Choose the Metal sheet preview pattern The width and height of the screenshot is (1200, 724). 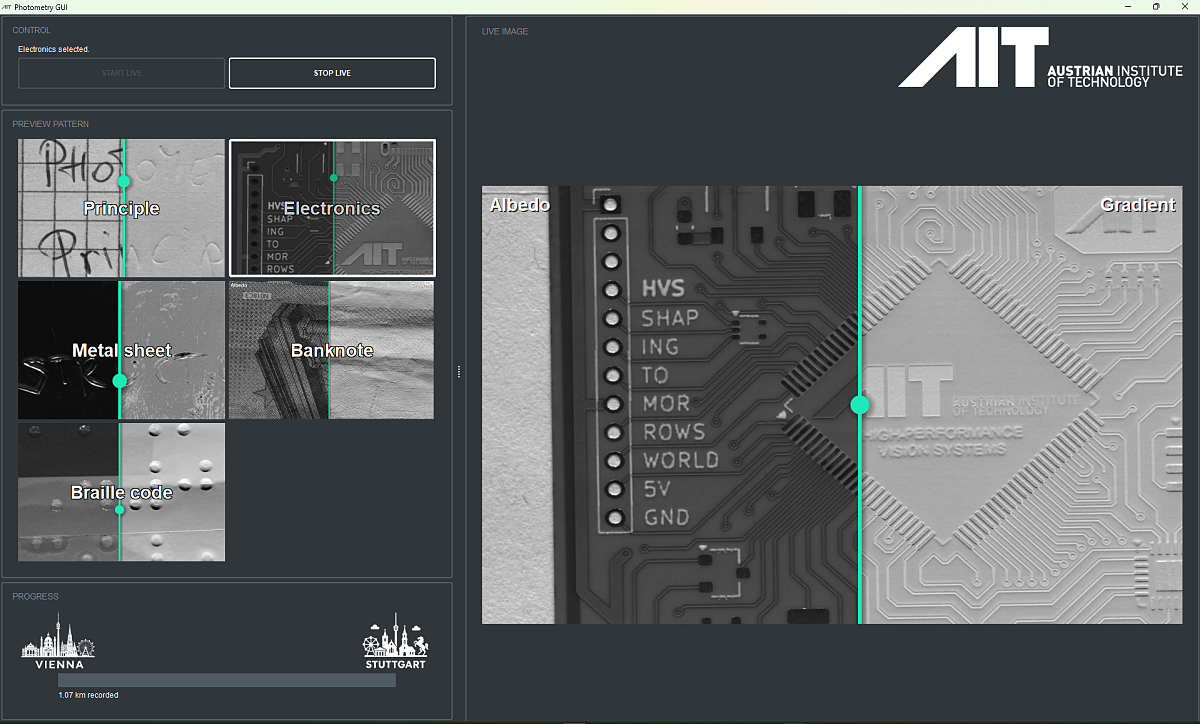[121, 350]
